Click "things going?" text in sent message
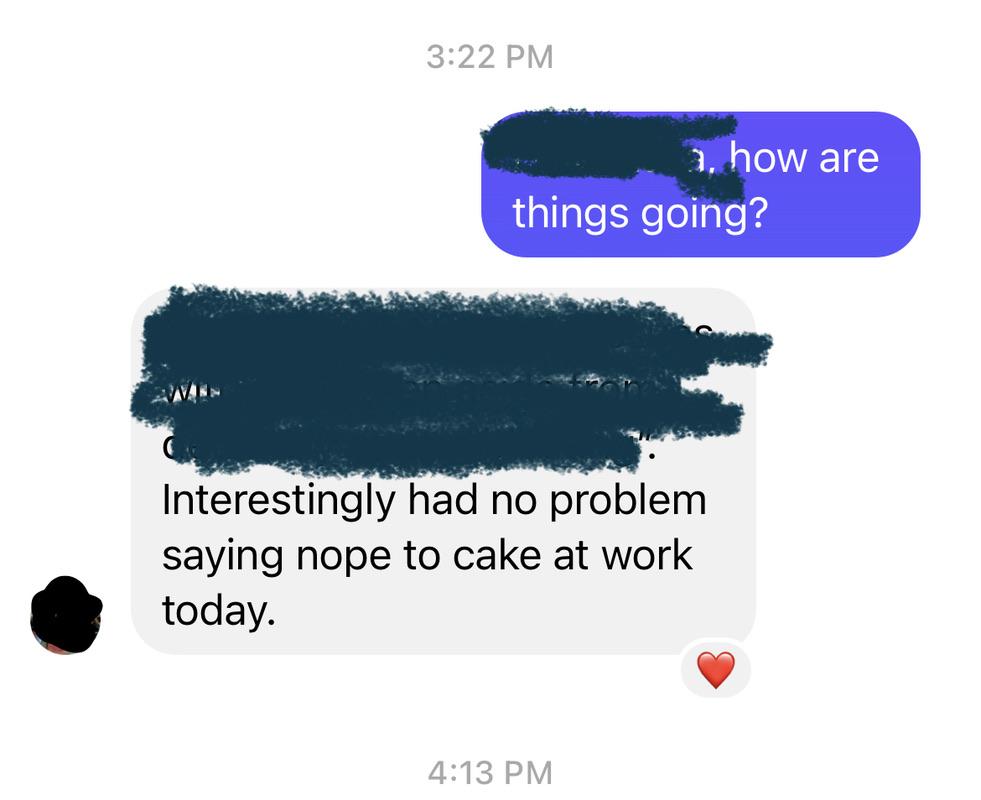Image resolution: width=981 pixels, height=800 pixels. coord(639,213)
